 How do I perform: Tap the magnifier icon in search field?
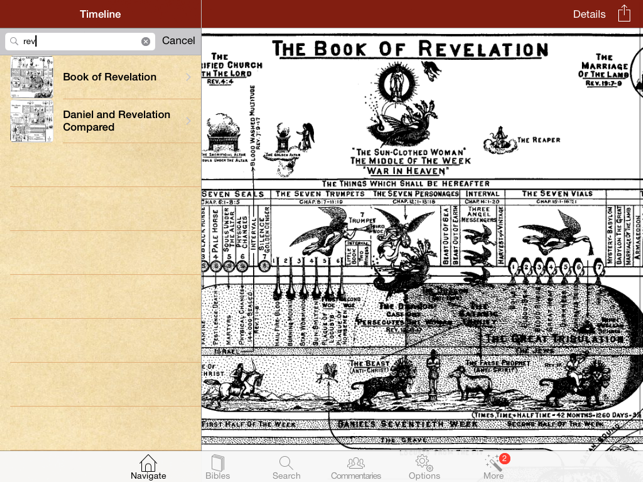point(14,41)
